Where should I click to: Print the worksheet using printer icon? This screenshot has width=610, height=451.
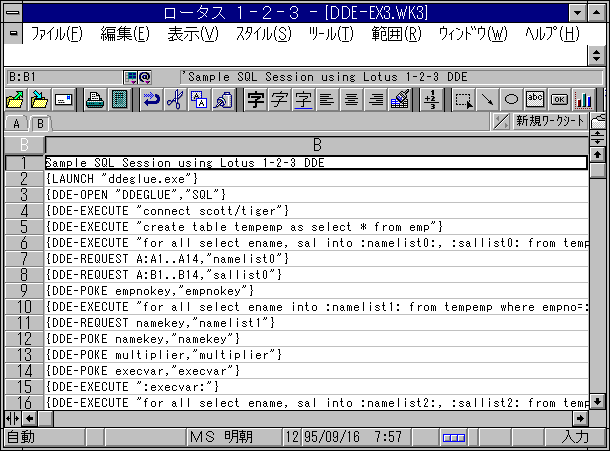click(x=95, y=100)
